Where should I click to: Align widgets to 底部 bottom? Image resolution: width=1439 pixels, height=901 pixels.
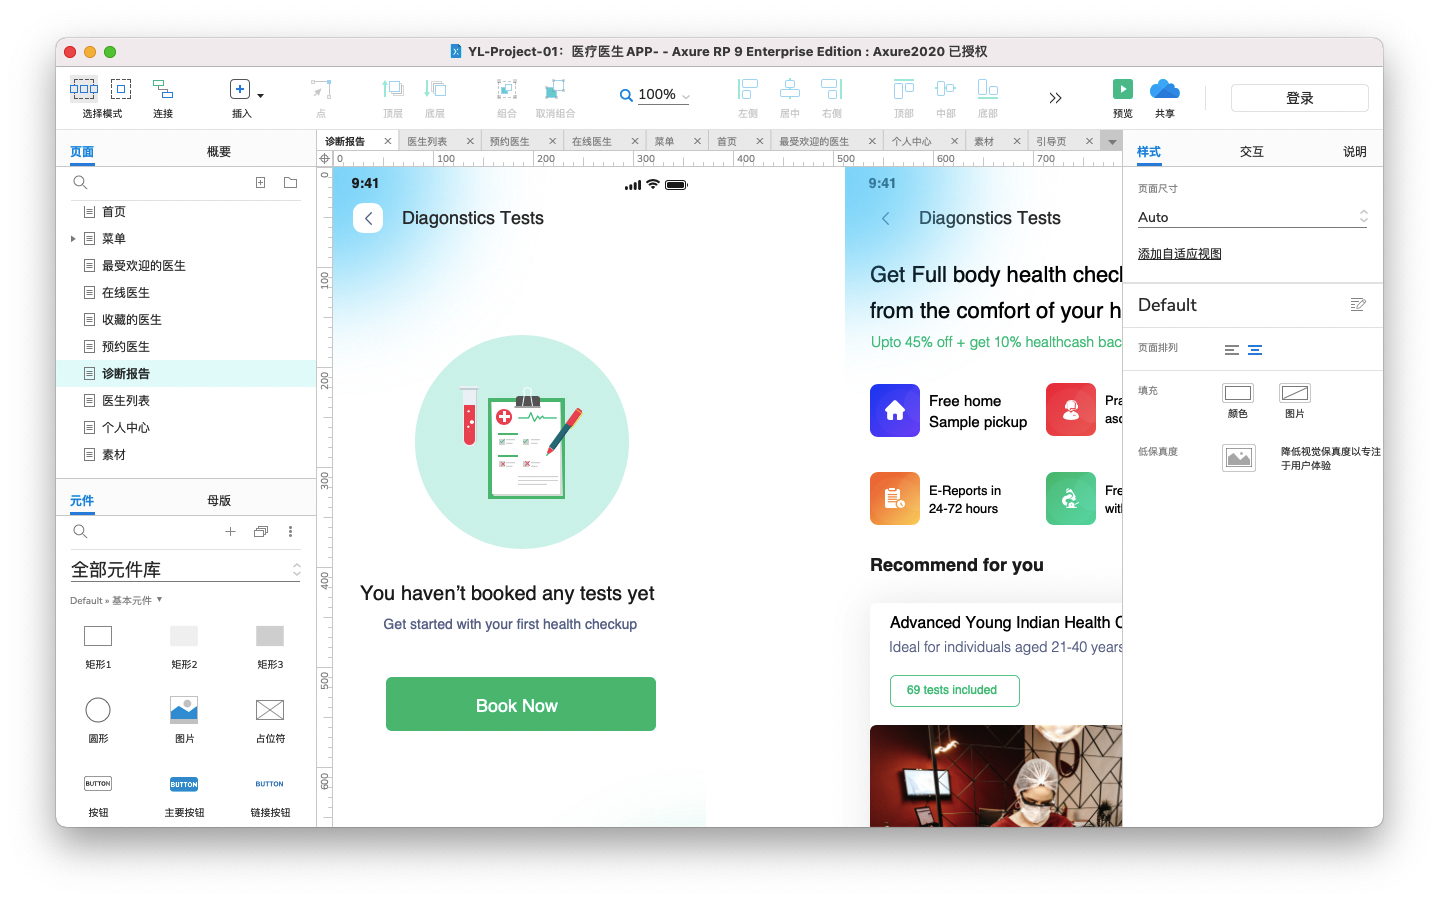pos(988,89)
